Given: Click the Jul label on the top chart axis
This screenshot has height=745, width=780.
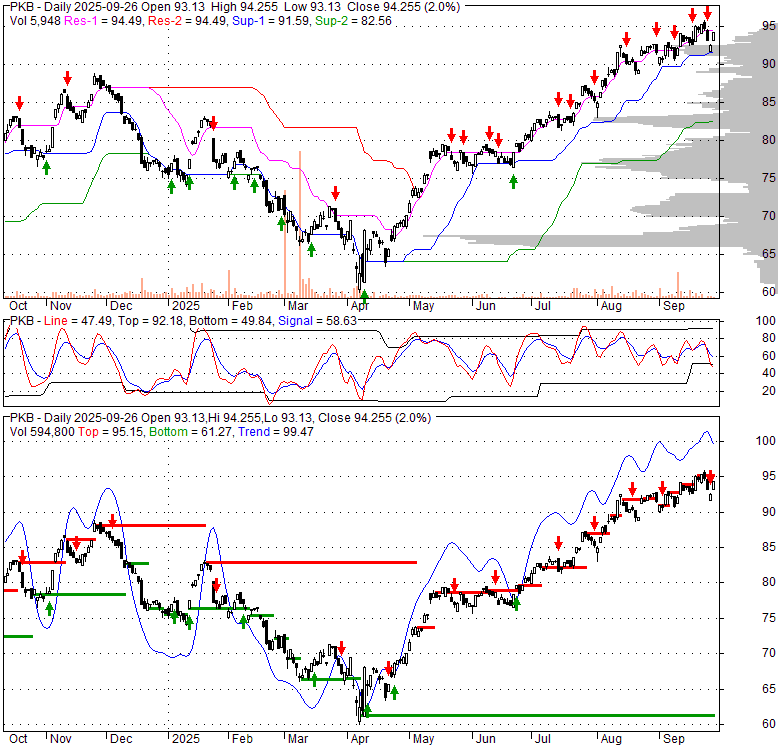Looking at the screenshot, I should point(542,306).
